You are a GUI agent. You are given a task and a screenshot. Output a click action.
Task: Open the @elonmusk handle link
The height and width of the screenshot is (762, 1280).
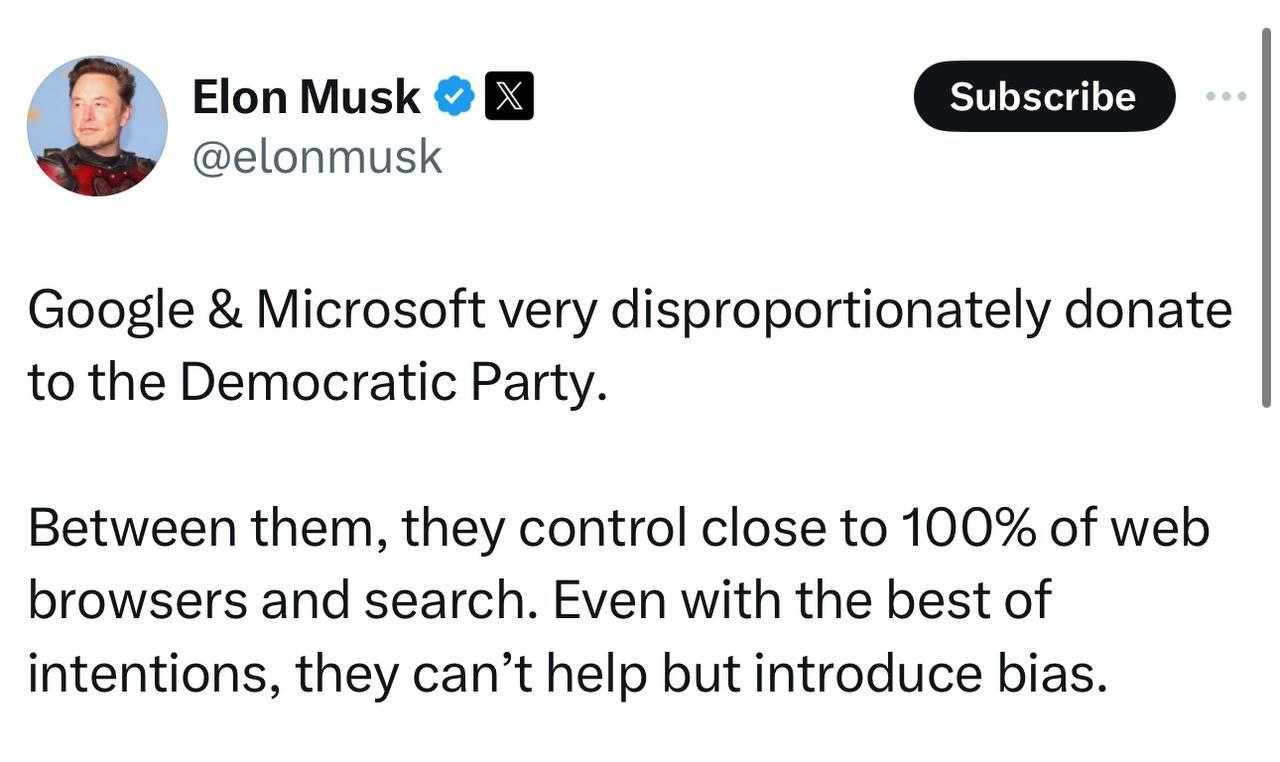pyautogui.click(x=317, y=157)
